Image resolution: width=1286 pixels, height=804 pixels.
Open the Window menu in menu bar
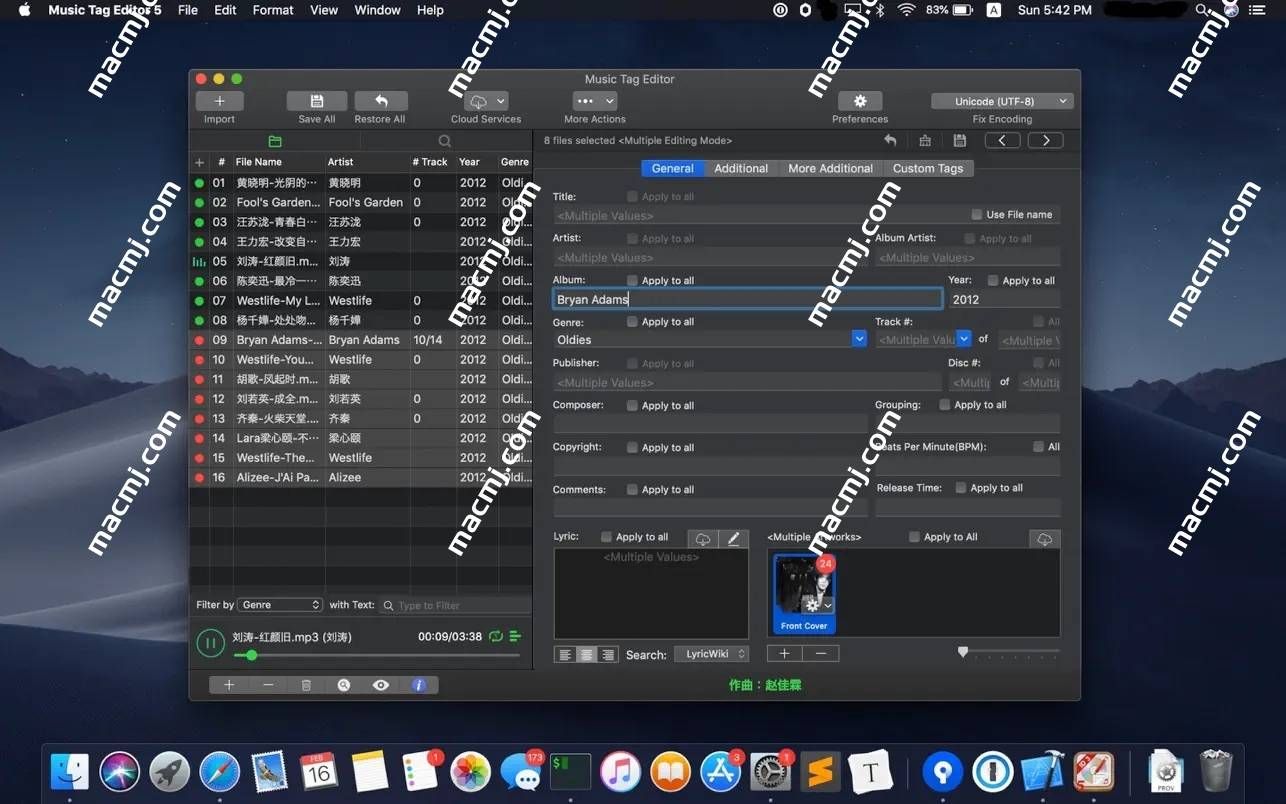pos(377,10)
